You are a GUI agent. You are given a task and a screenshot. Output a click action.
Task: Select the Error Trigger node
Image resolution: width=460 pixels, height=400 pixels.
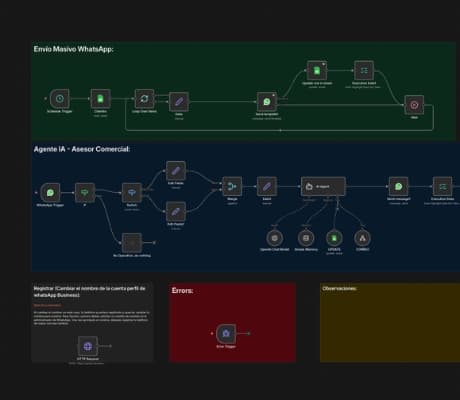[226, 333]
